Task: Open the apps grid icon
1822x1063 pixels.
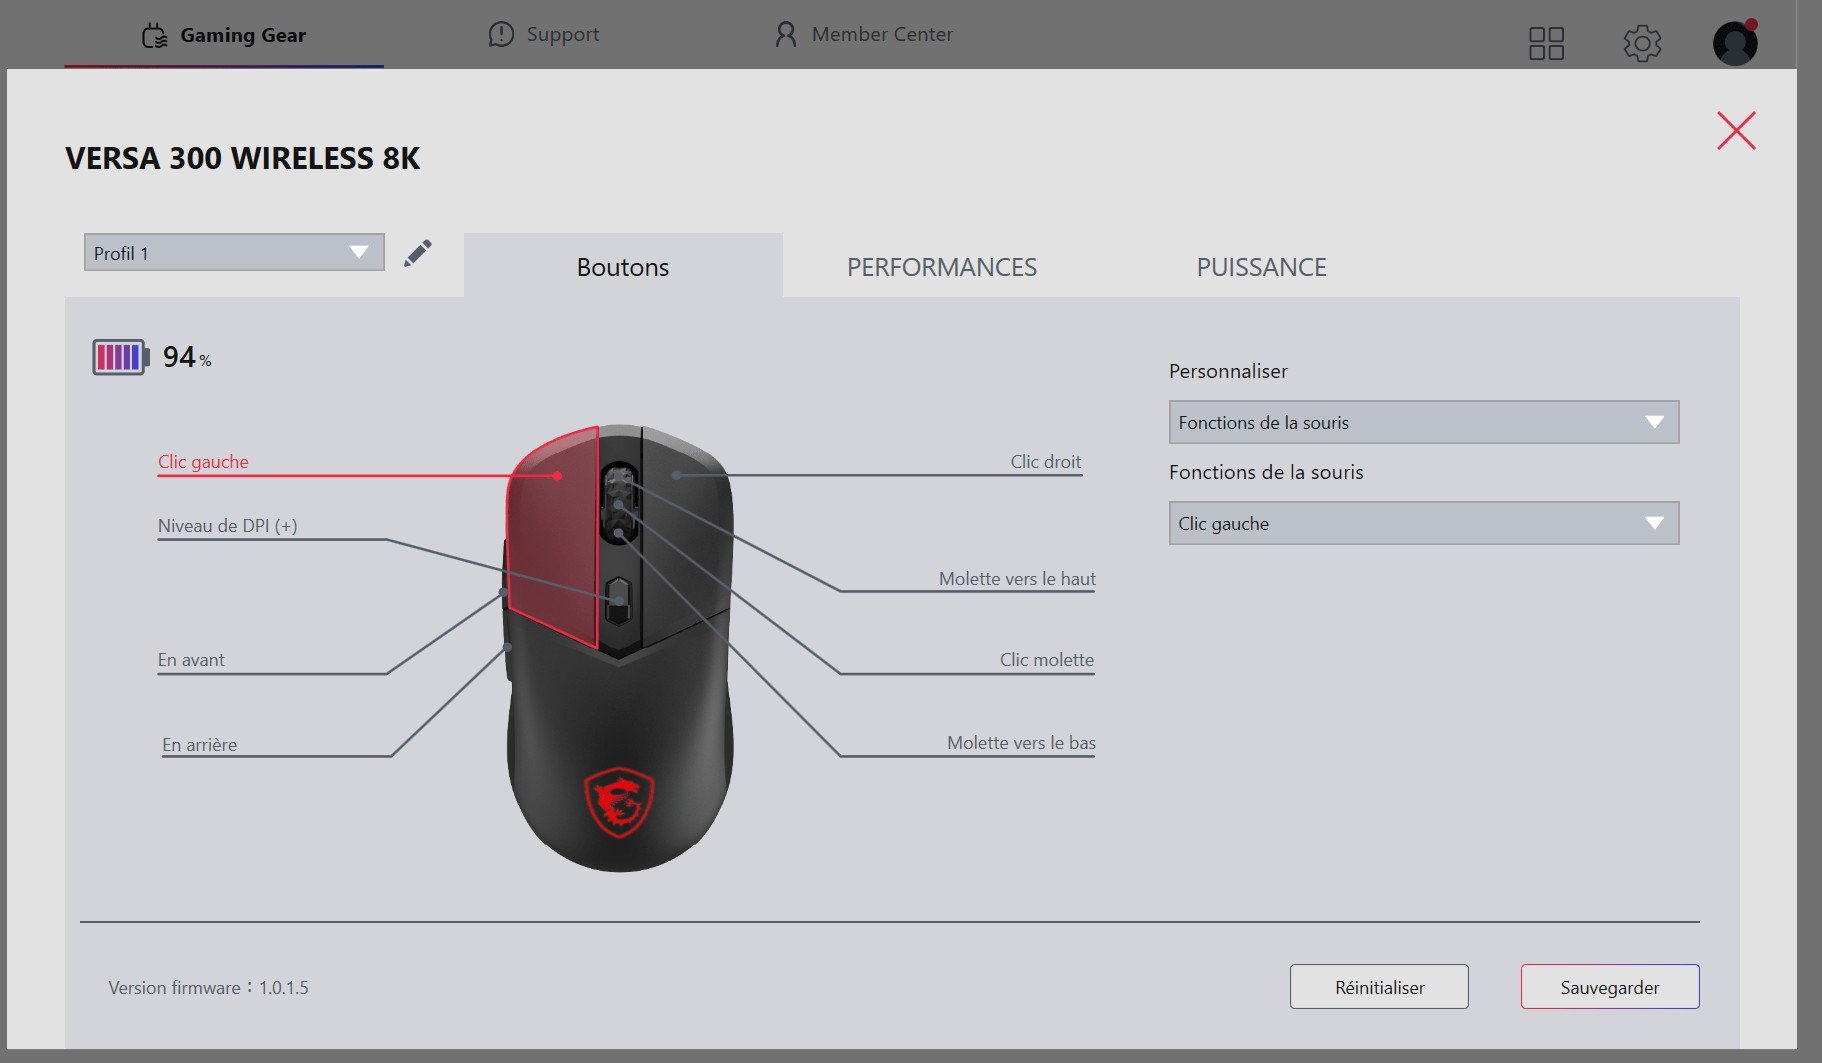Action: tap(1546, 43)
